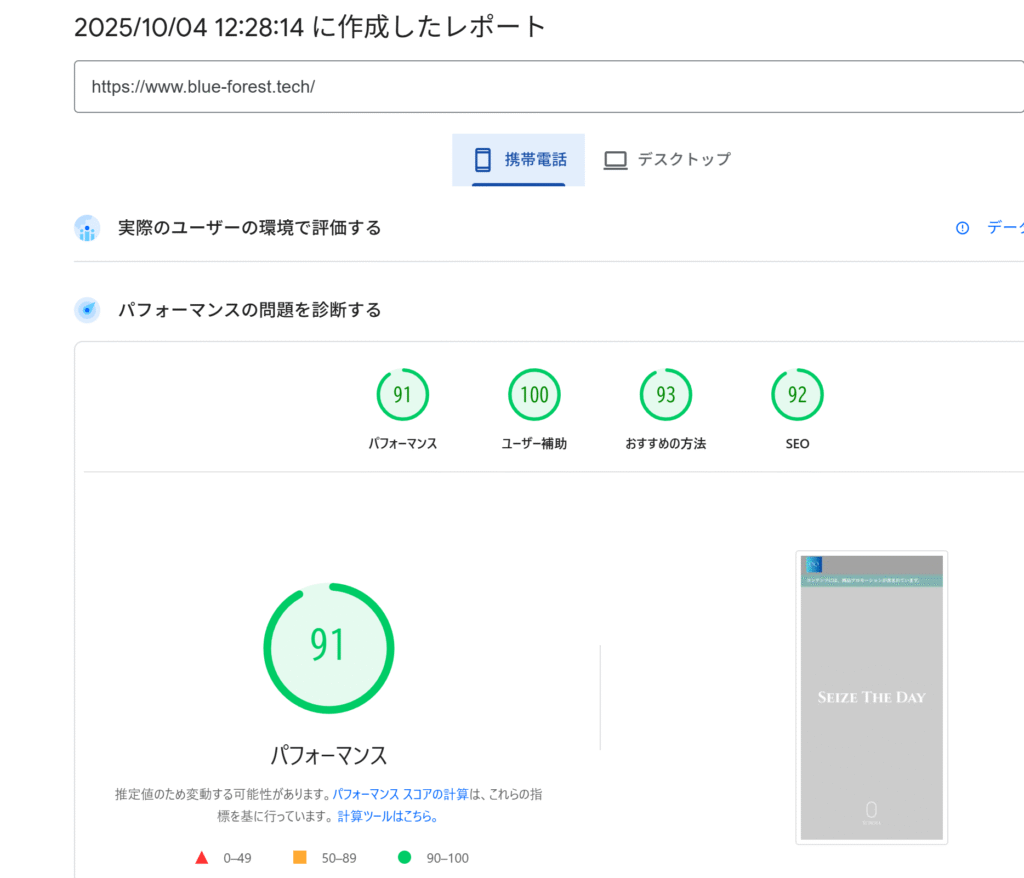The width and height of the screenshot is (1024, 878).
Task: Select the ユーザー補助 100 score gauge
Action: tap(534, 395)
